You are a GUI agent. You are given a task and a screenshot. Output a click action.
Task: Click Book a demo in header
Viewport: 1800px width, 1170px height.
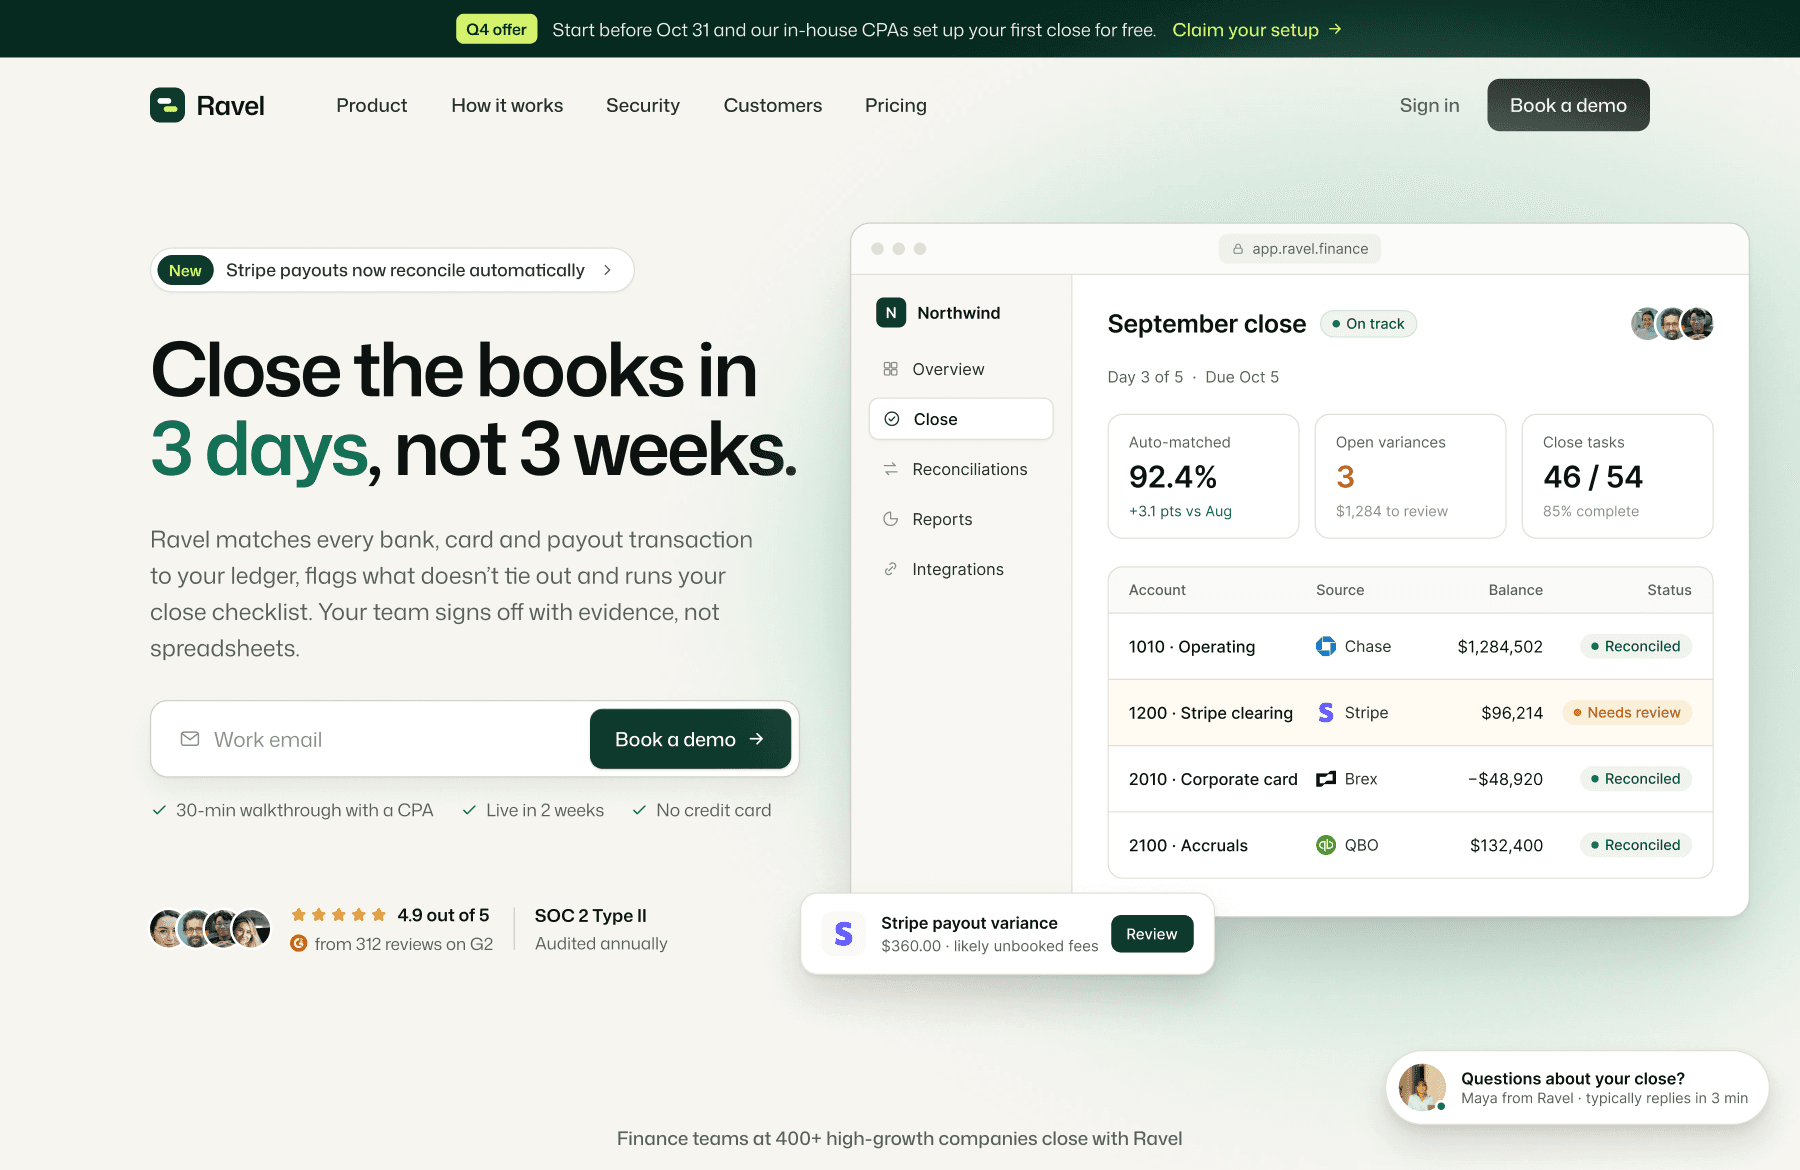tap(1568, 105)
